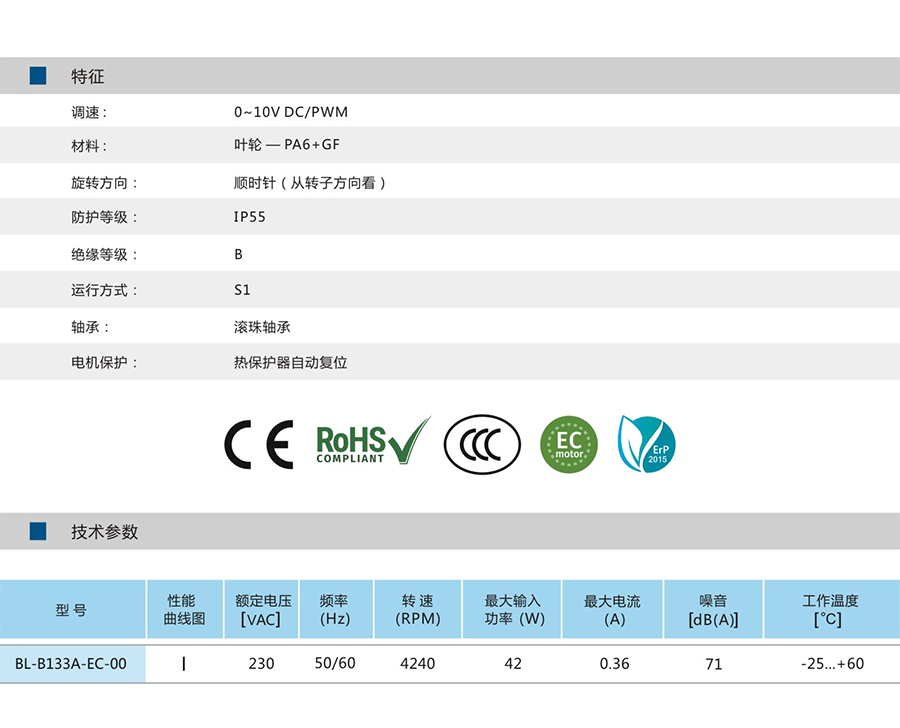Click the CE certification mark
Viewport: 900px width, 728px height.
click(258, 445)
